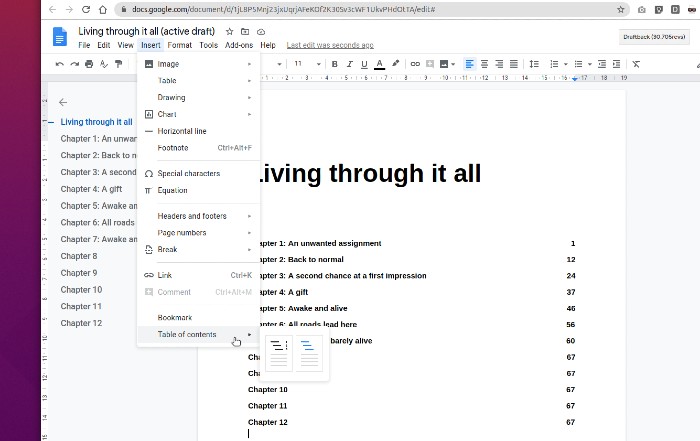Select Left align
Viewport: 700px width, 441px height.
(x=470, y=64)
